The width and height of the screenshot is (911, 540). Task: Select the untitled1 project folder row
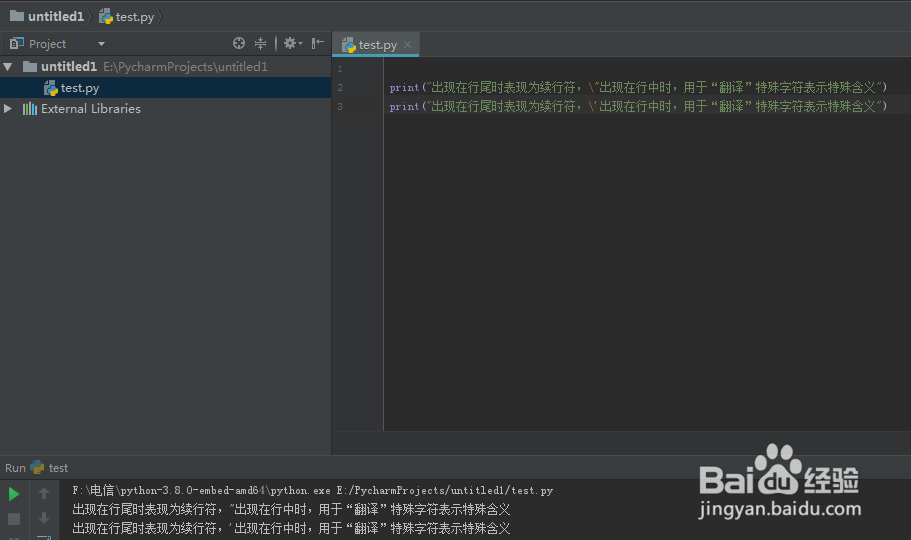[166, 67]
